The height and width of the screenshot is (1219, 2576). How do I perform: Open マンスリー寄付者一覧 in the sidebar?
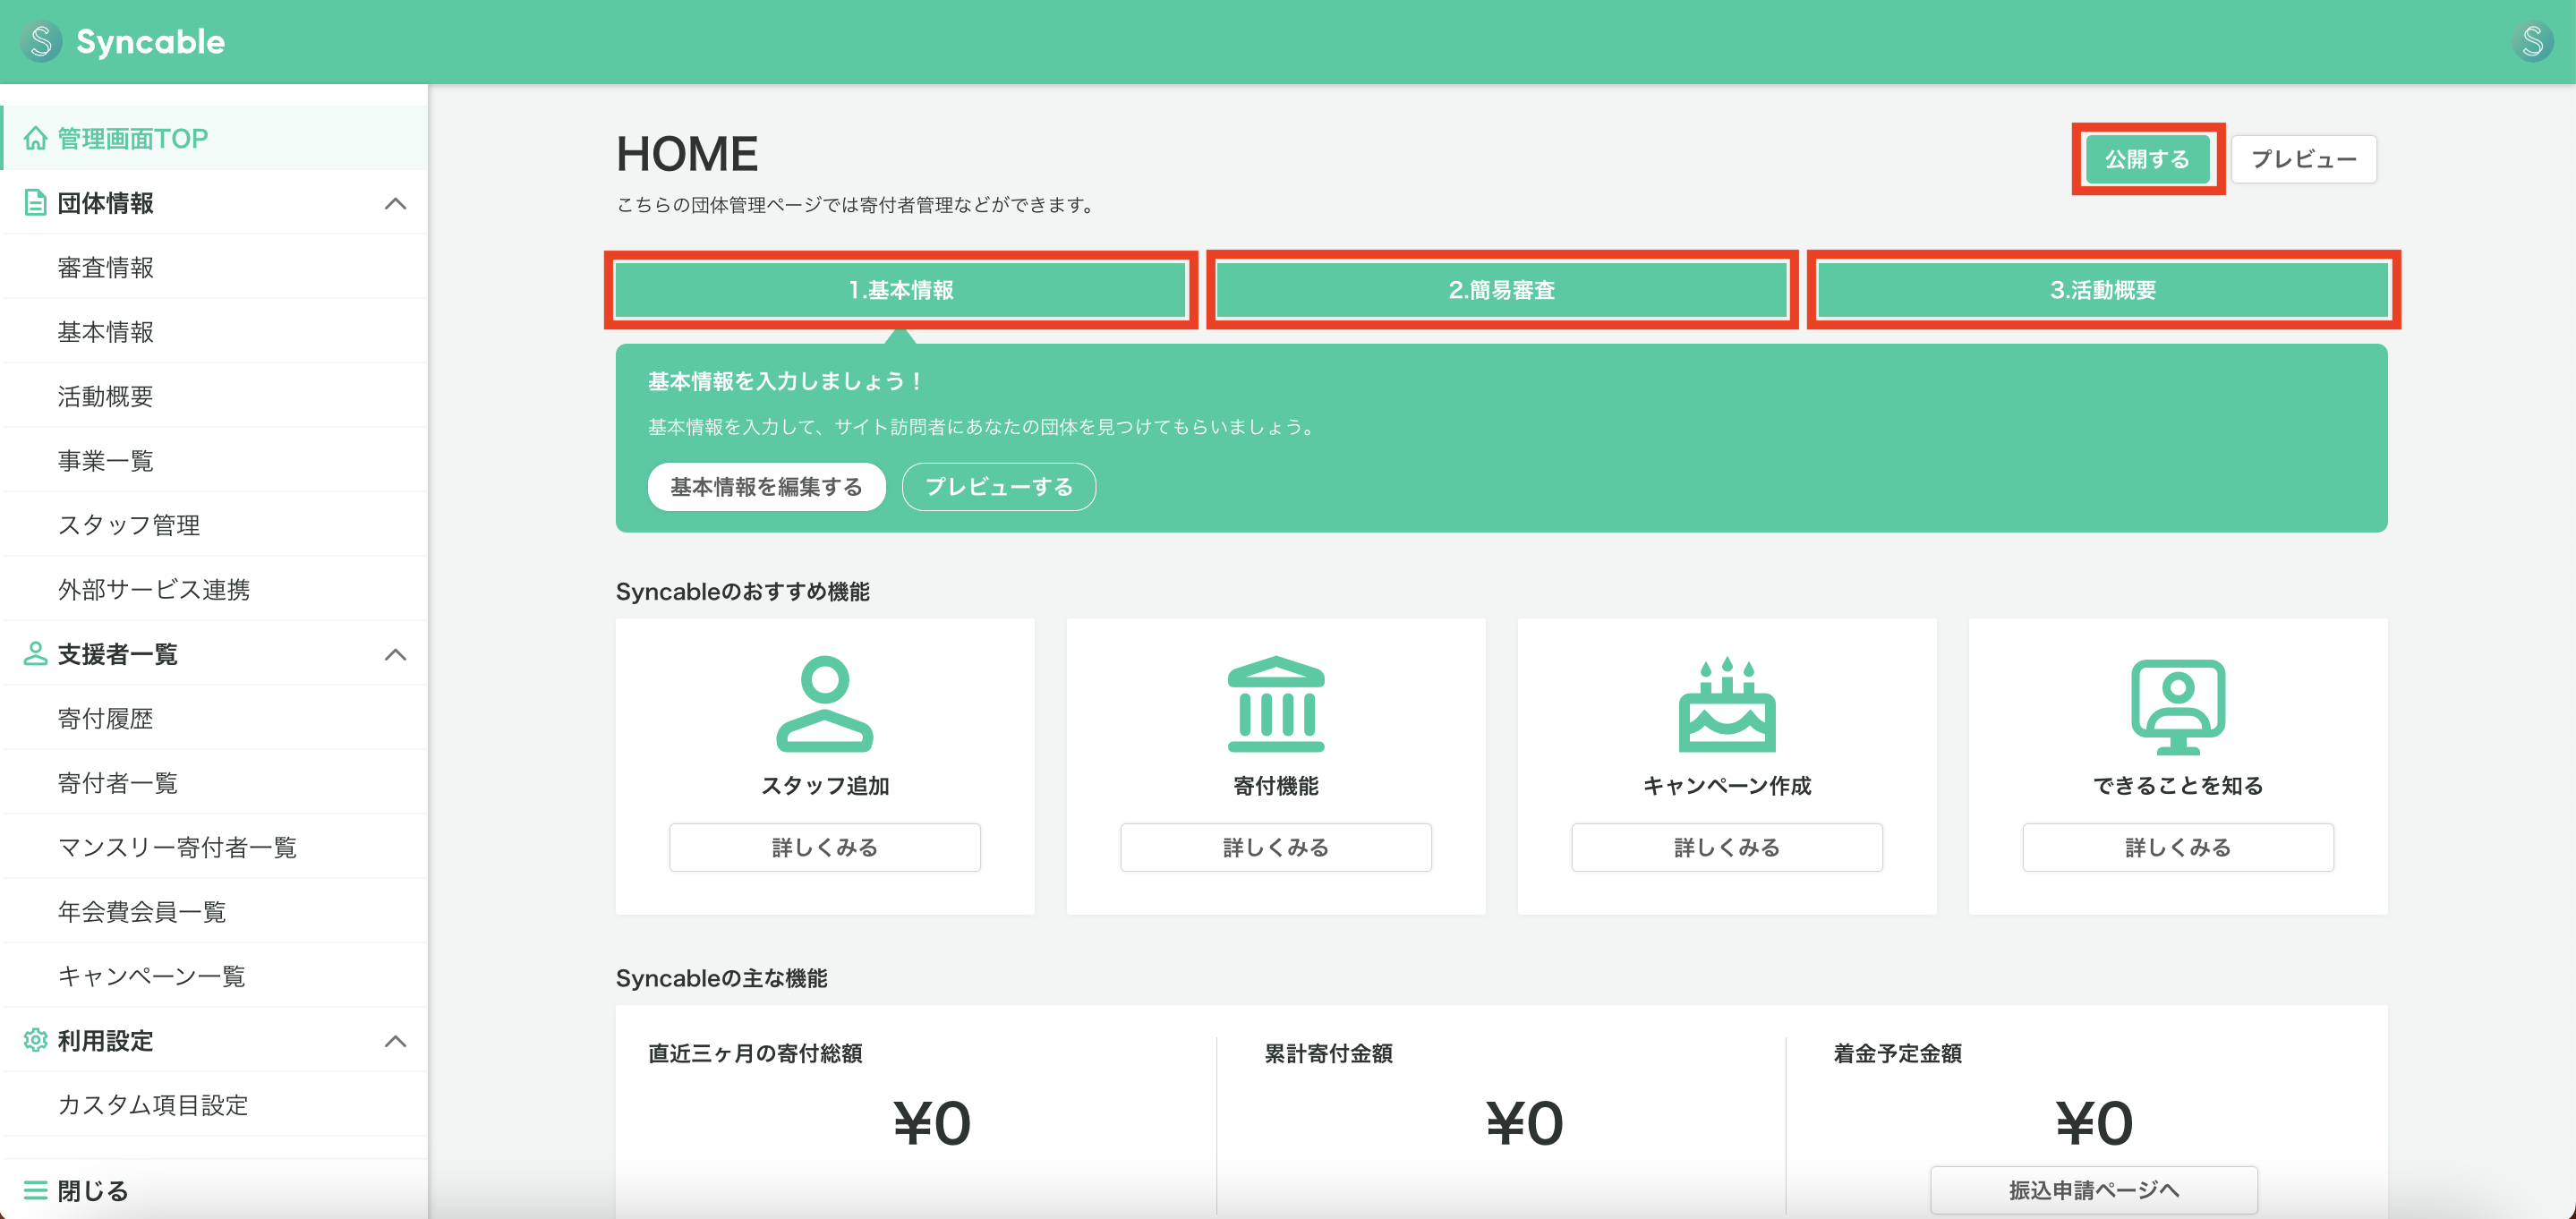[x=214, y=847]
